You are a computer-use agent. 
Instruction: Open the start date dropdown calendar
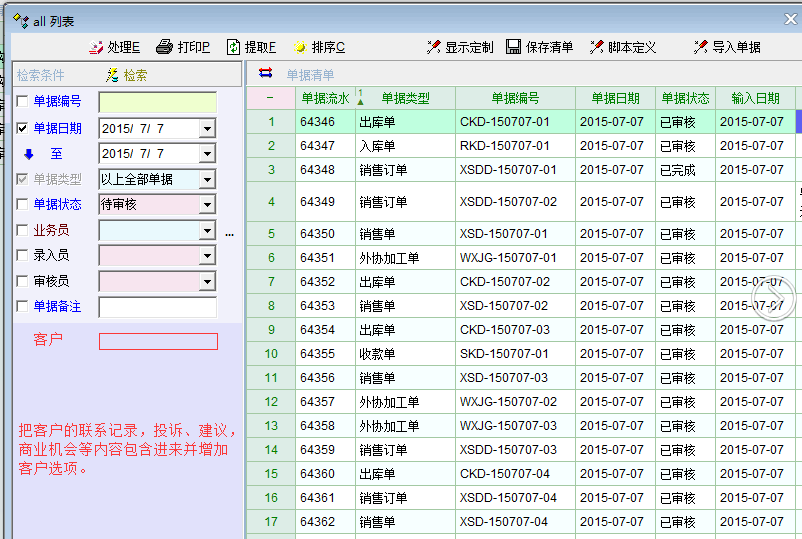207,128
